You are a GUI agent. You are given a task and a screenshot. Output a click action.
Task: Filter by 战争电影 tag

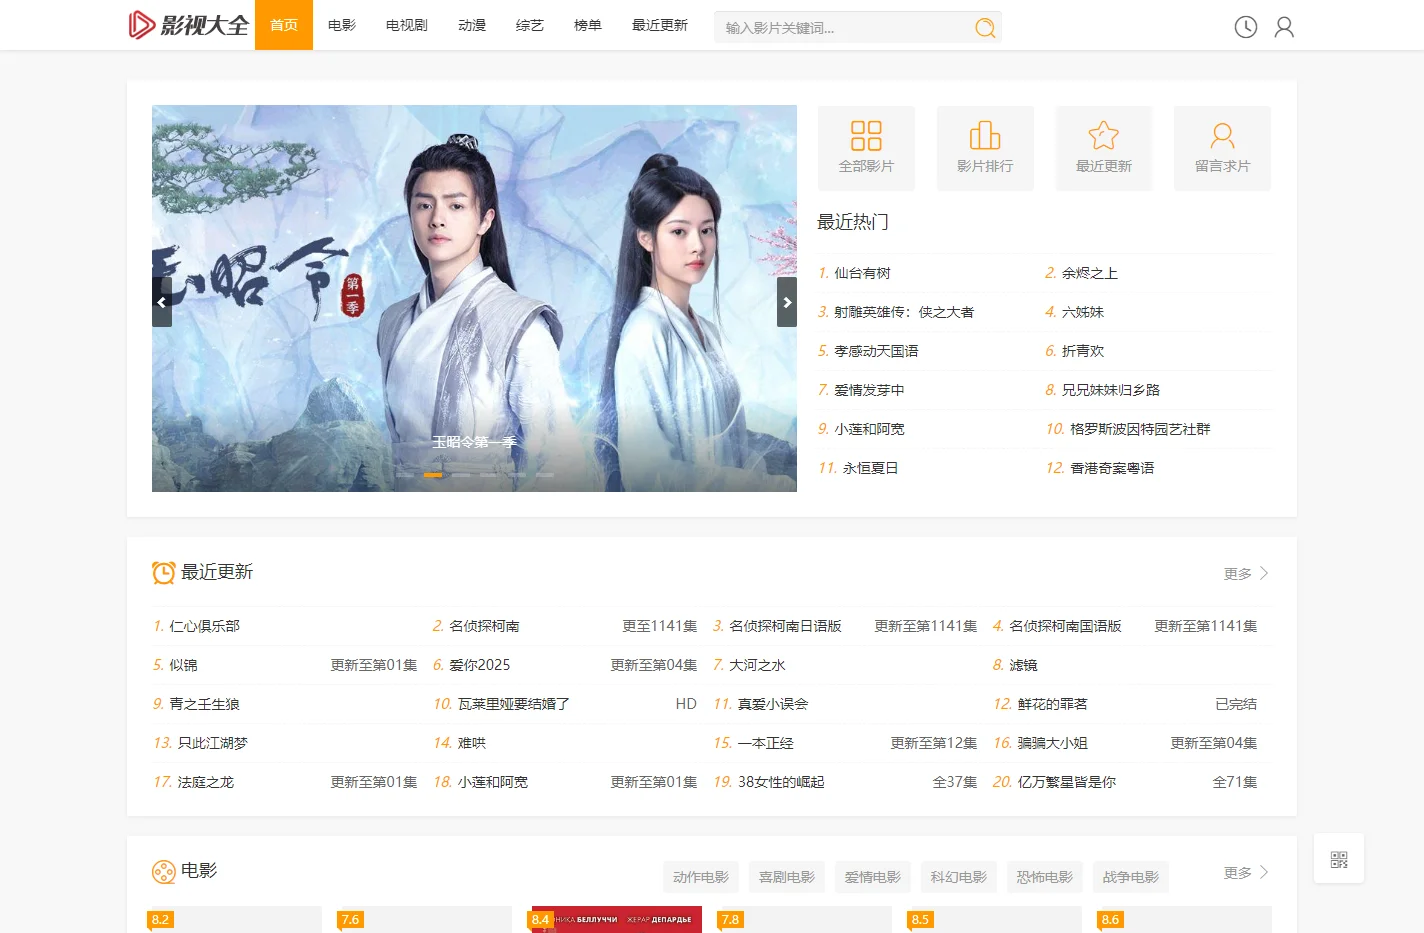pyautogui.click(x=1131, y=877)
